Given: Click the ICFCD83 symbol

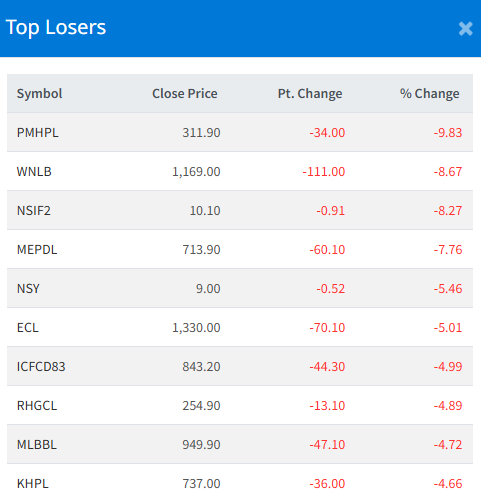Looking at the screenshot, I should (x=41, y=367).
